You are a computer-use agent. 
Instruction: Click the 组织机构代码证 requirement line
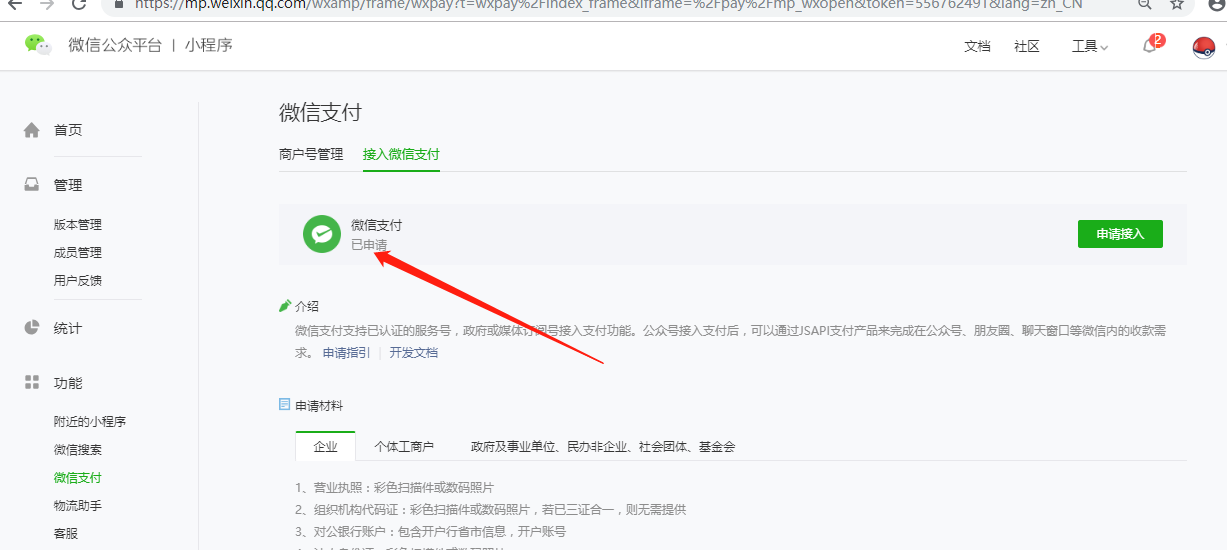click(490, 510)
